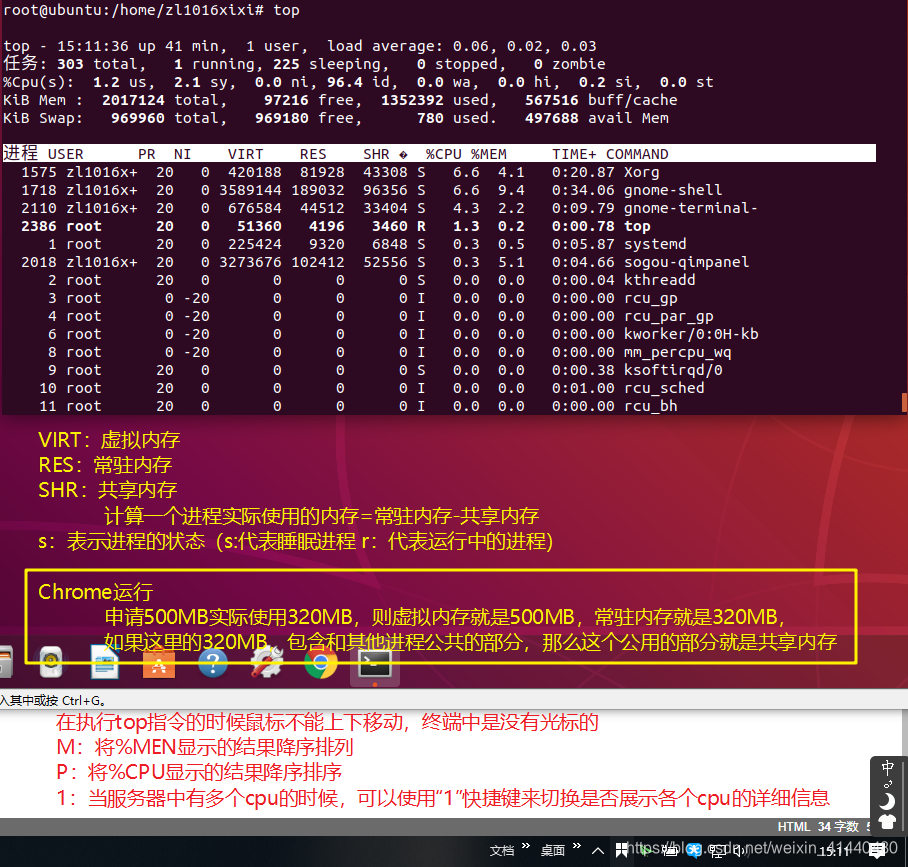Click the 'SHR: 共享内存' annotation text

click(x=107, y=490)
